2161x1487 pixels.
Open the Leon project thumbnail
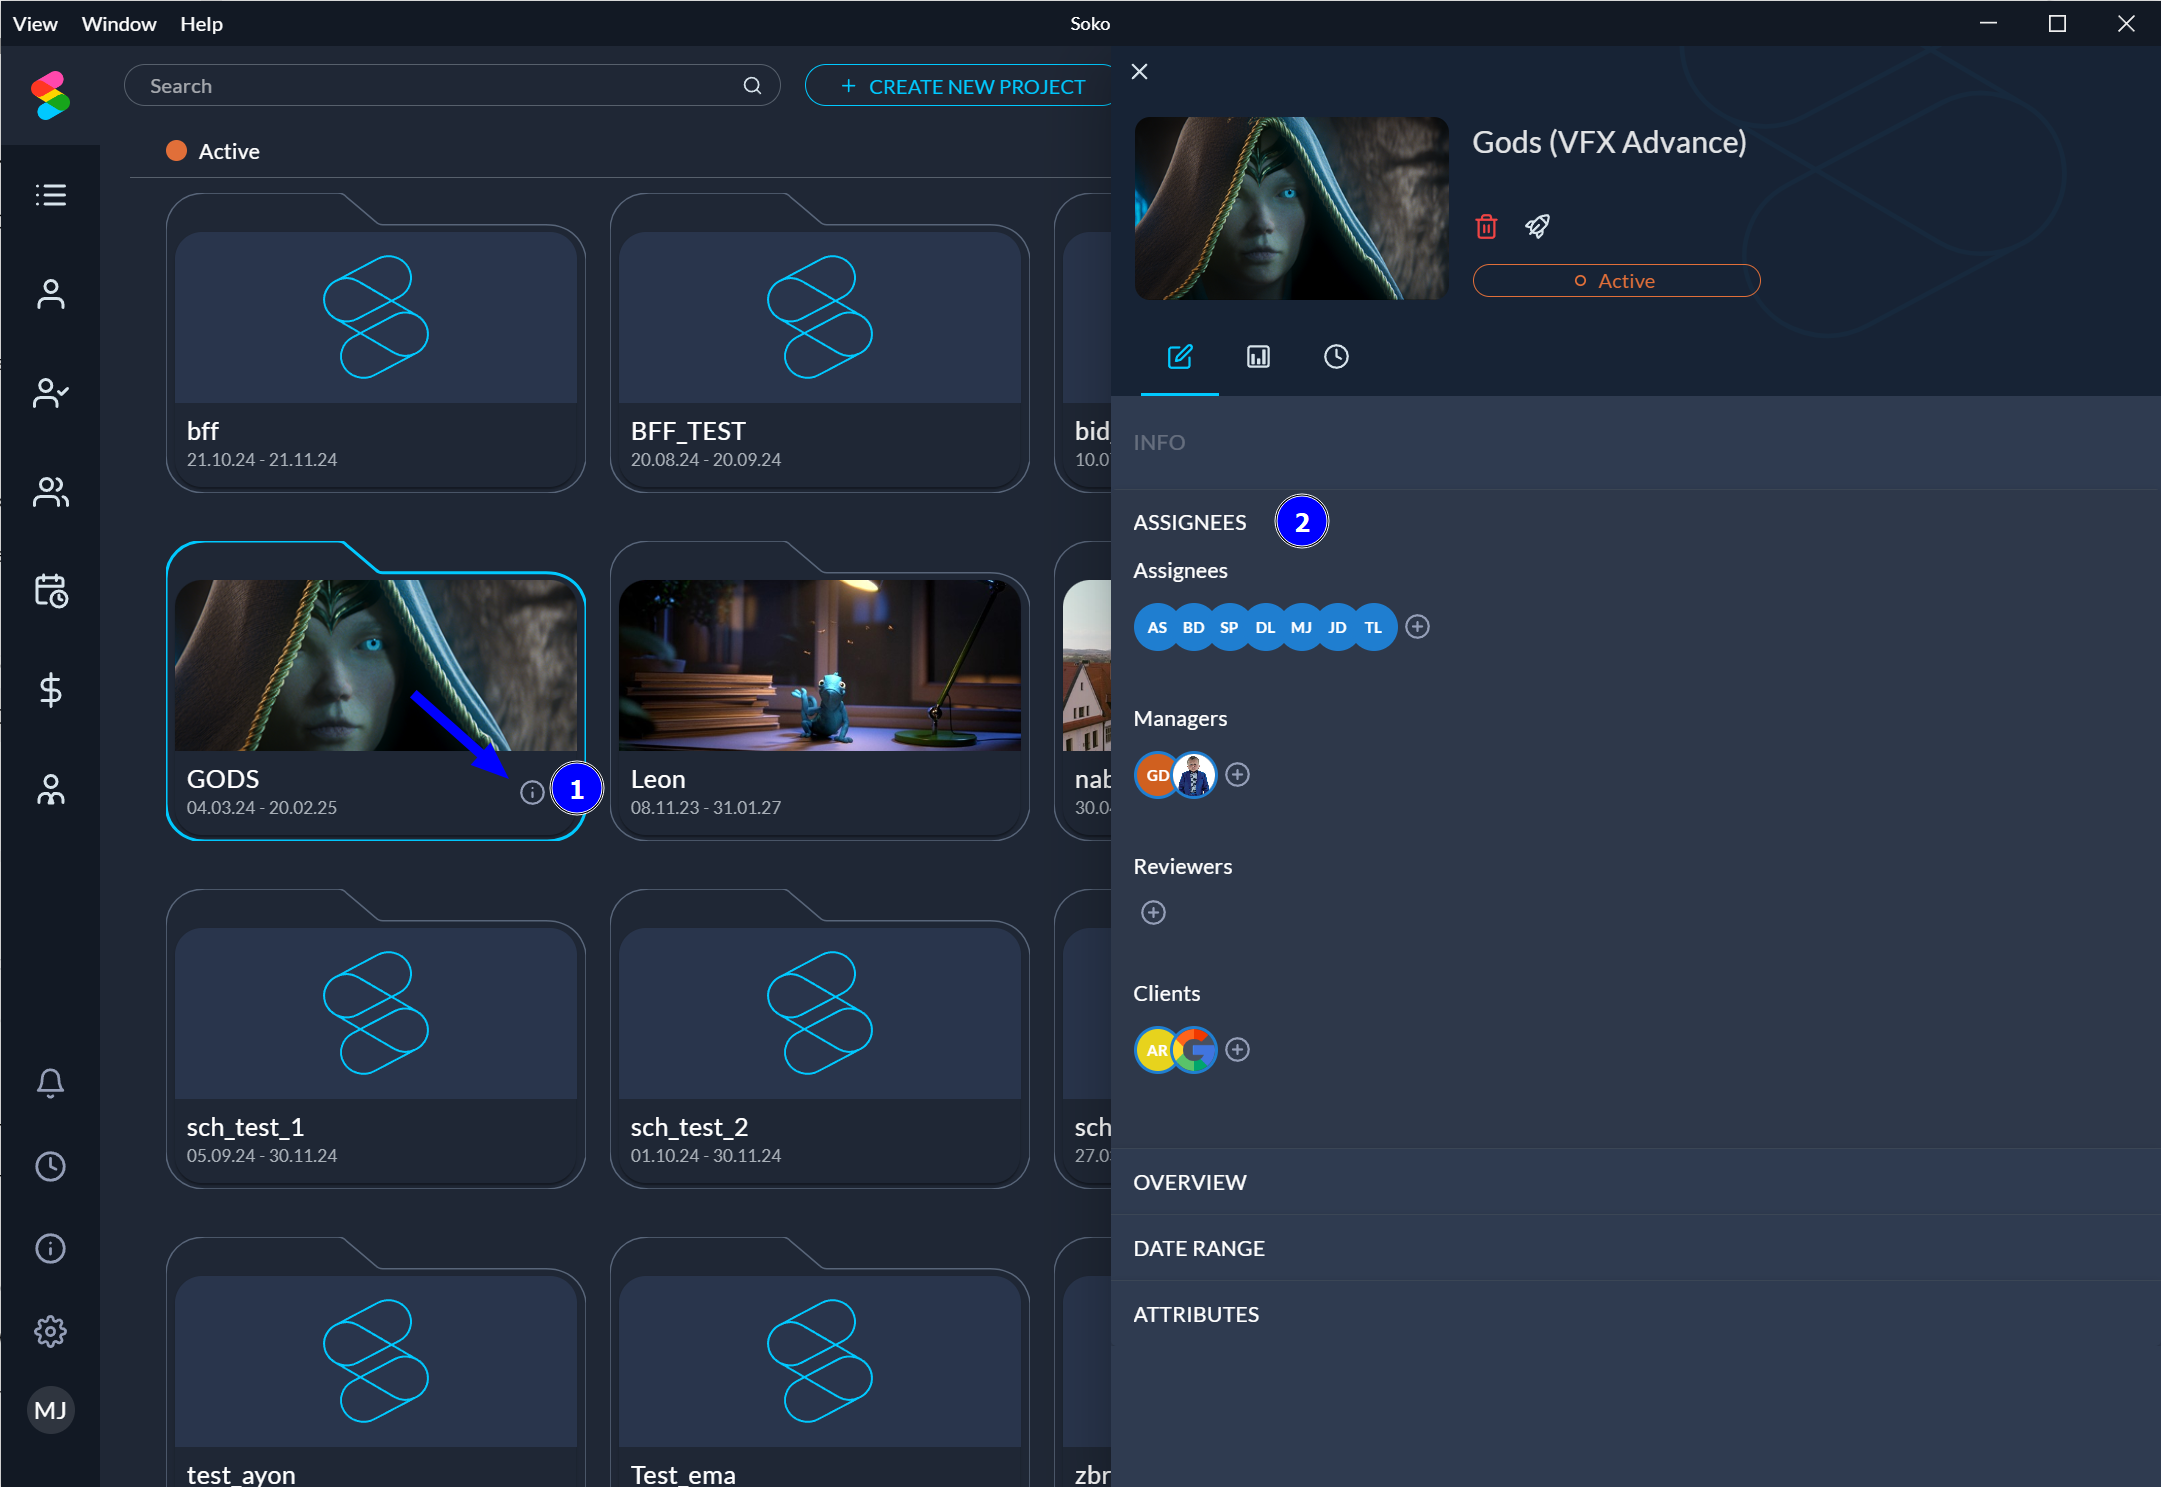click(819, 665)
